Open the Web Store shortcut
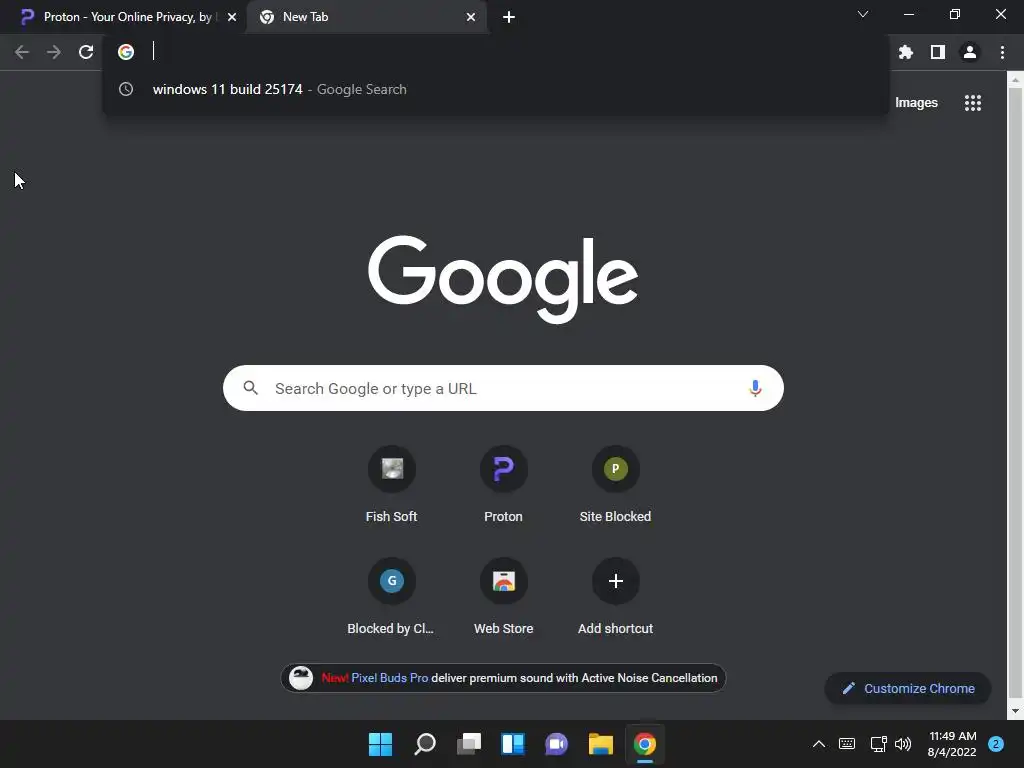The image size is (1024, 768). pyautogui.click(x=504, y=596)
